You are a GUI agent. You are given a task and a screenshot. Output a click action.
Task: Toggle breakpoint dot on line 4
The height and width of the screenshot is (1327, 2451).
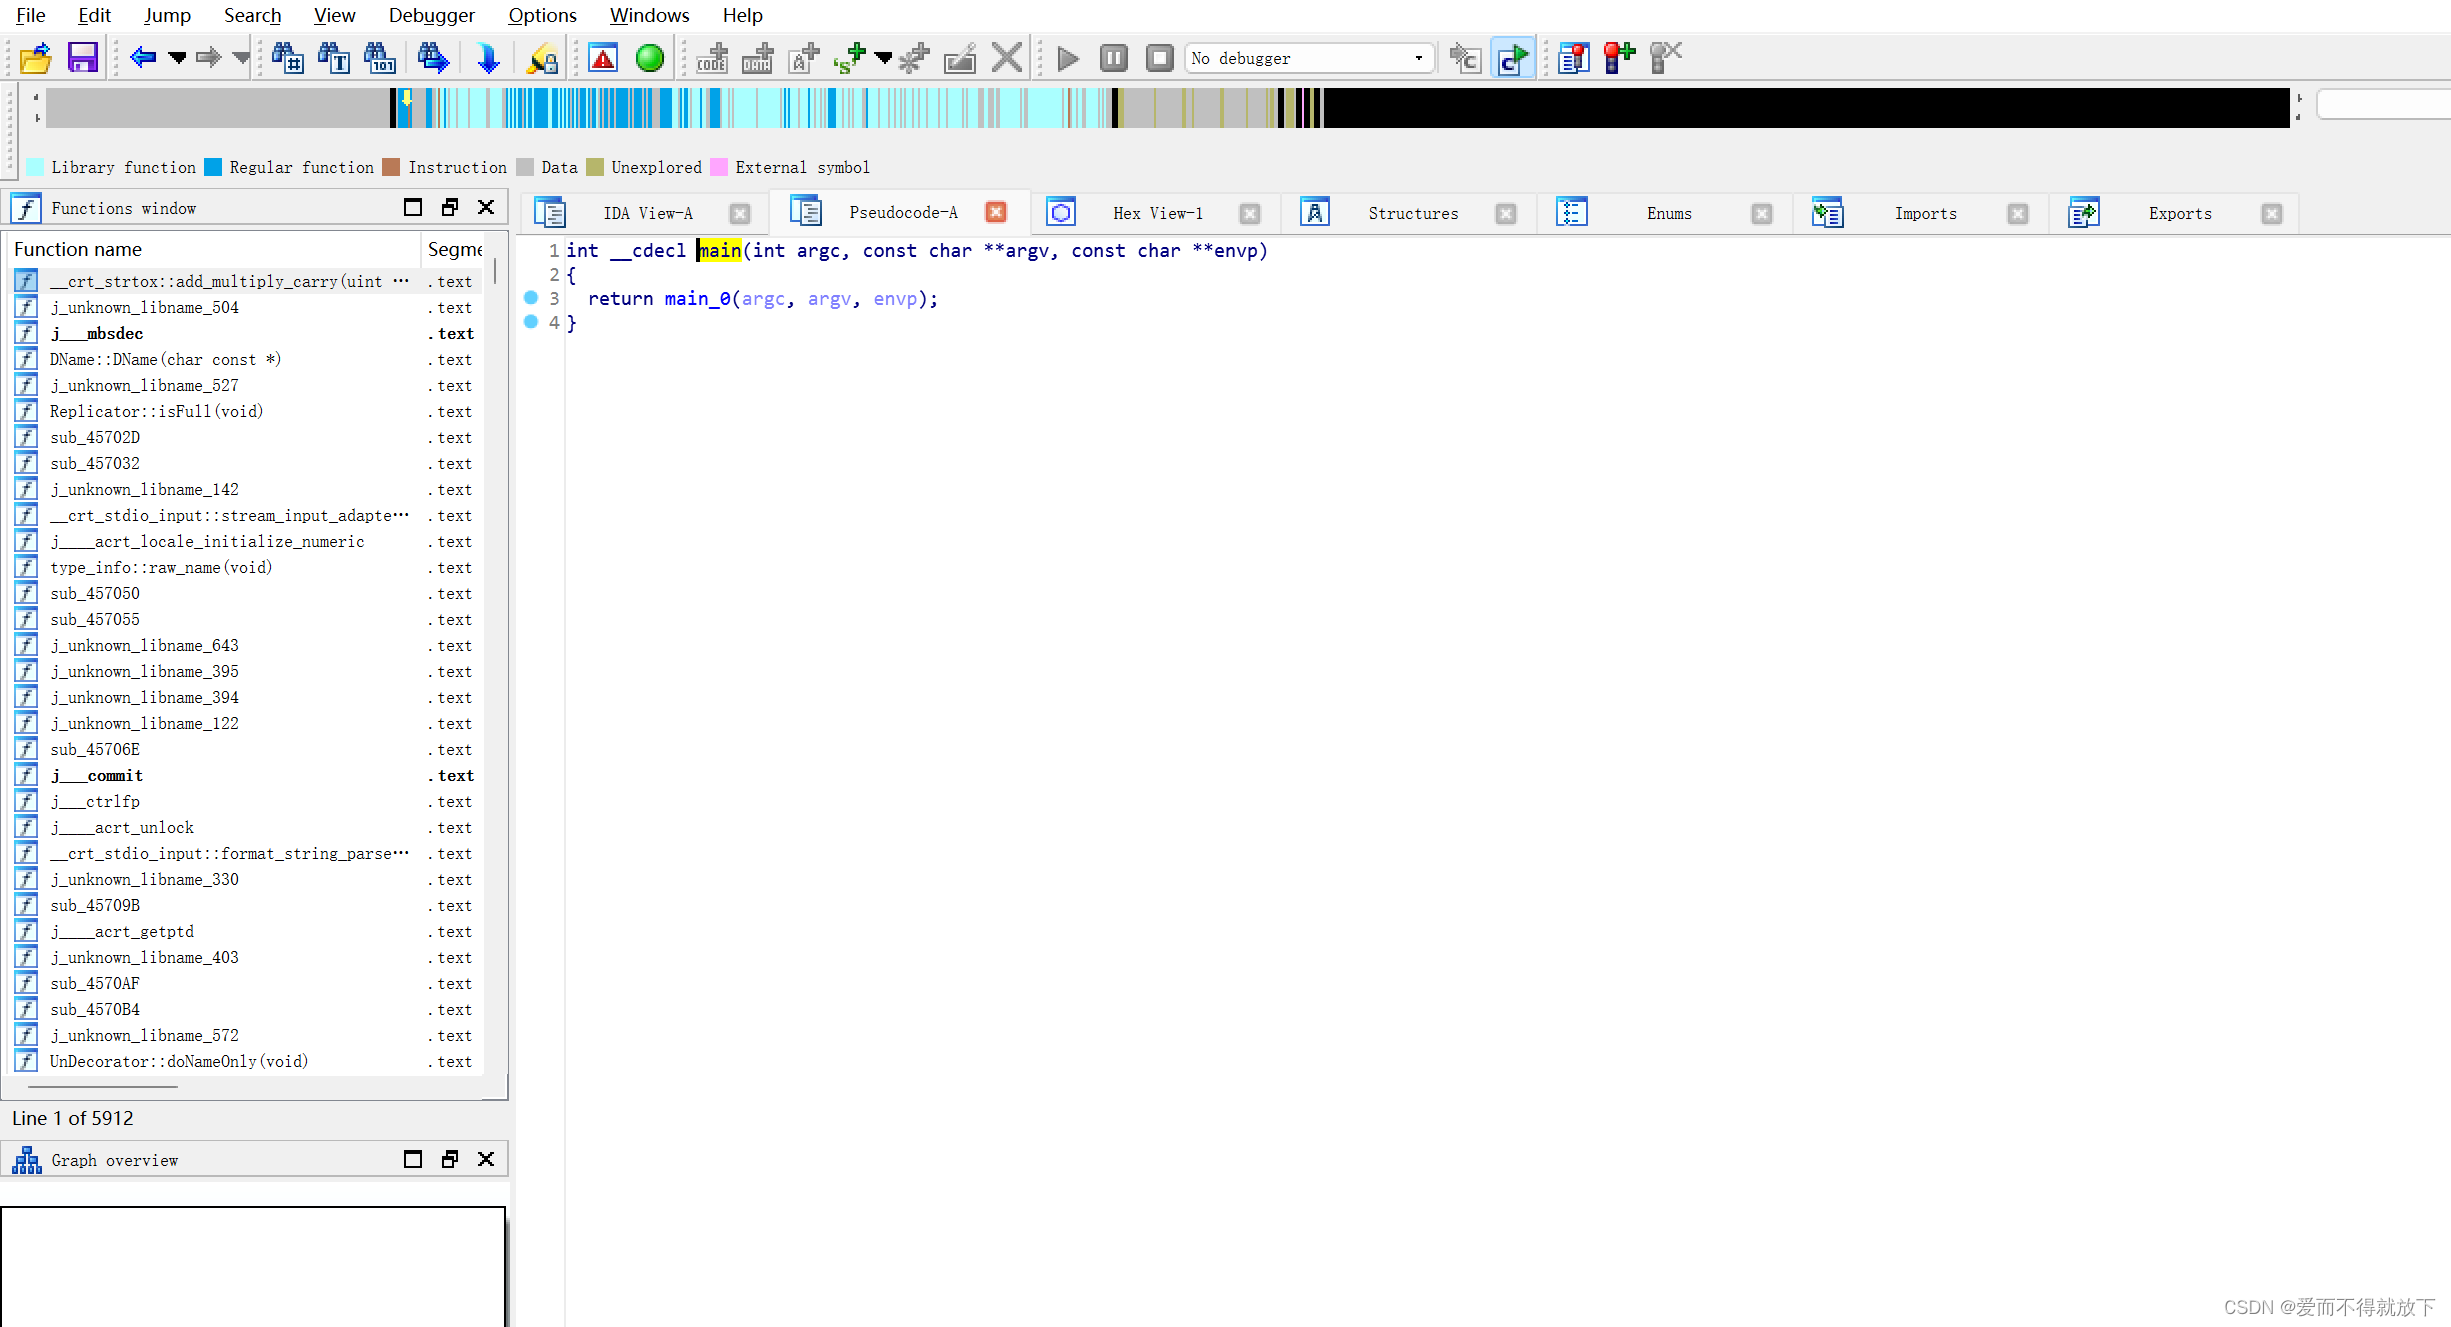click(531, 322)
